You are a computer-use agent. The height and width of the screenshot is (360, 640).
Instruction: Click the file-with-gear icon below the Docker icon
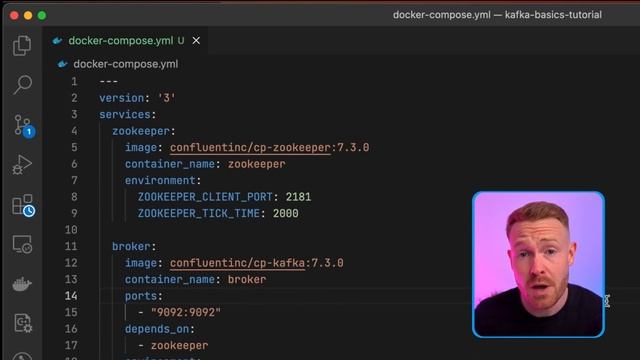[23, 323]
